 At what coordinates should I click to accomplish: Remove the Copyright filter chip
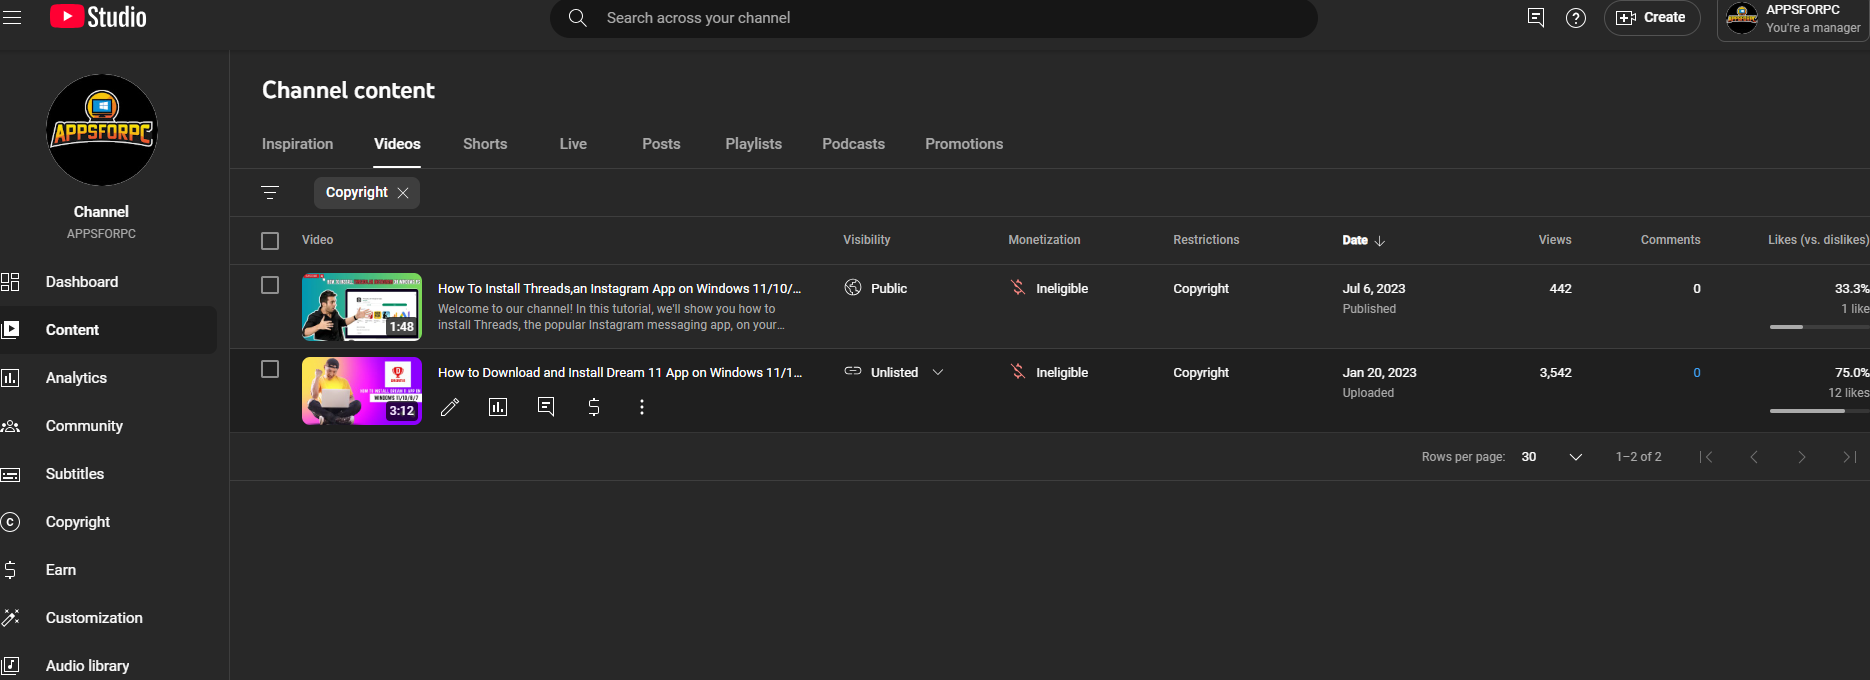tap(403, 193)
